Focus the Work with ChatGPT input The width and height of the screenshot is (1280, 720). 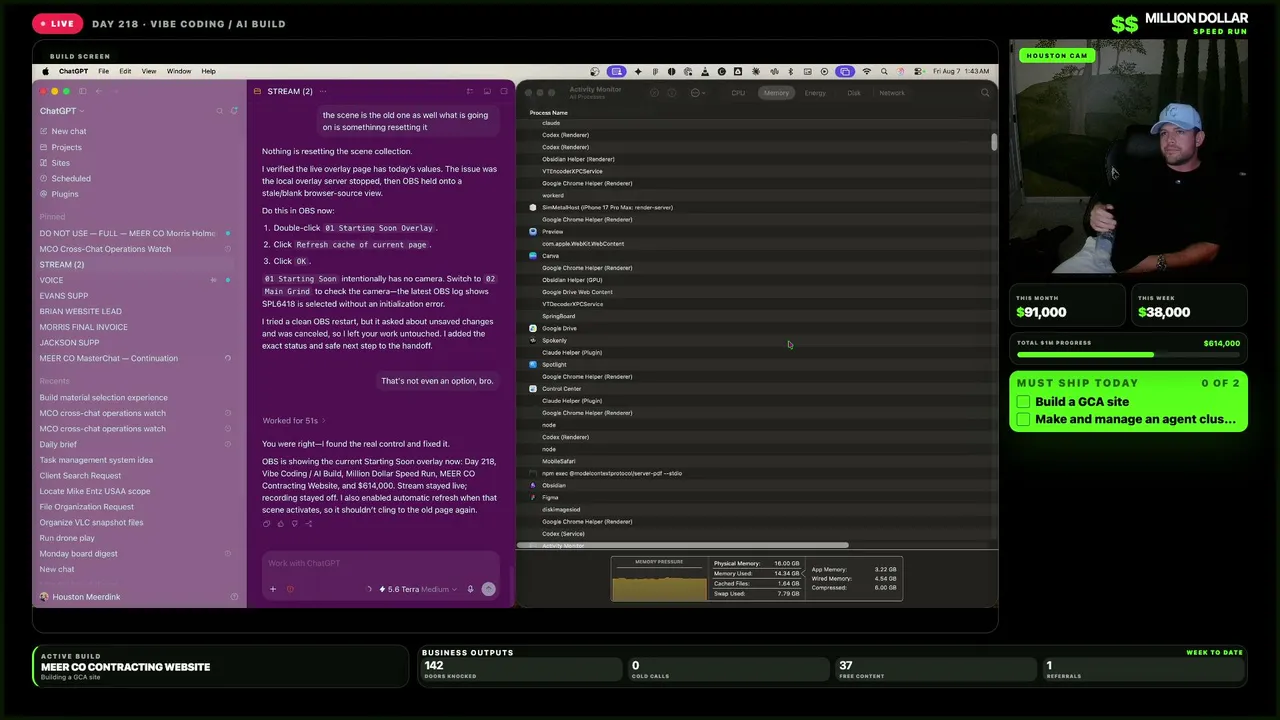(380, 563)
